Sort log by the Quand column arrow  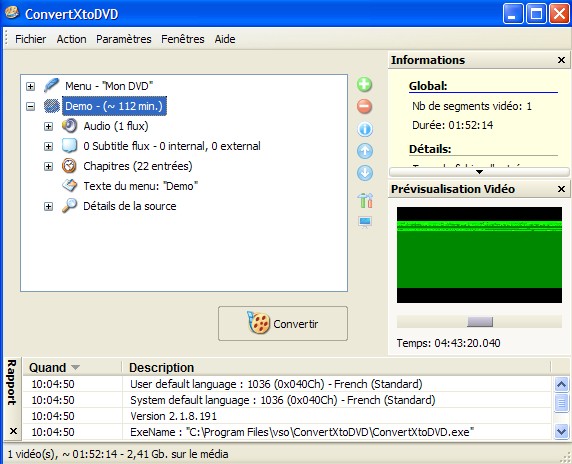pos(75,367)
